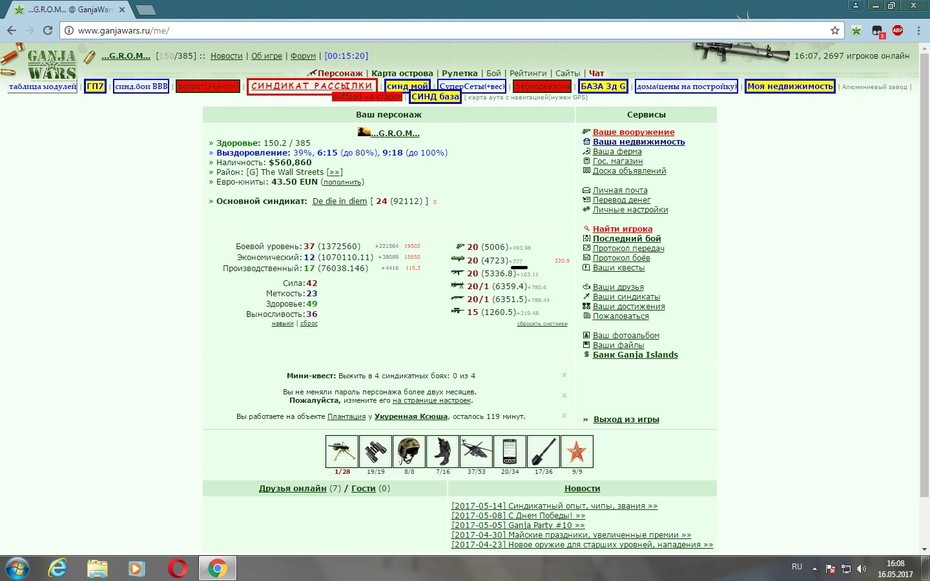Go back using browser back arrow

(12, 30)
